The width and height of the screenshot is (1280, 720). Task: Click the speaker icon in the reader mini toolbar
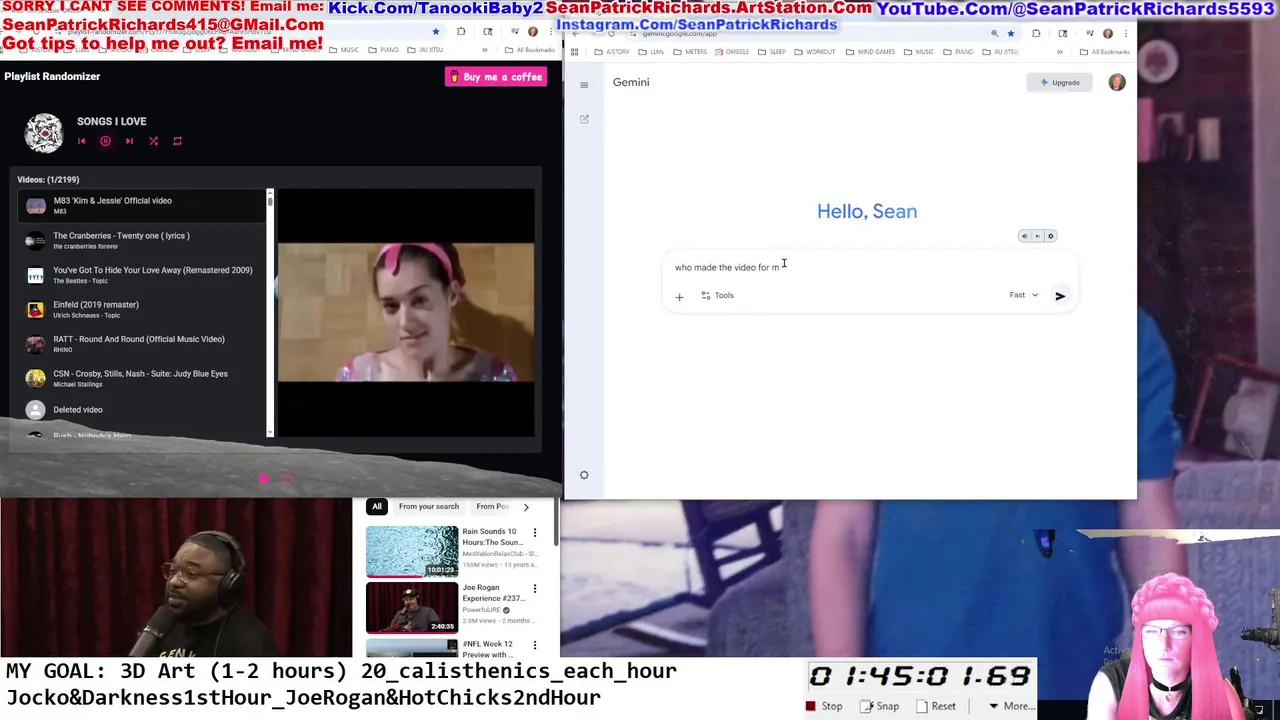tap(1024, 236)
